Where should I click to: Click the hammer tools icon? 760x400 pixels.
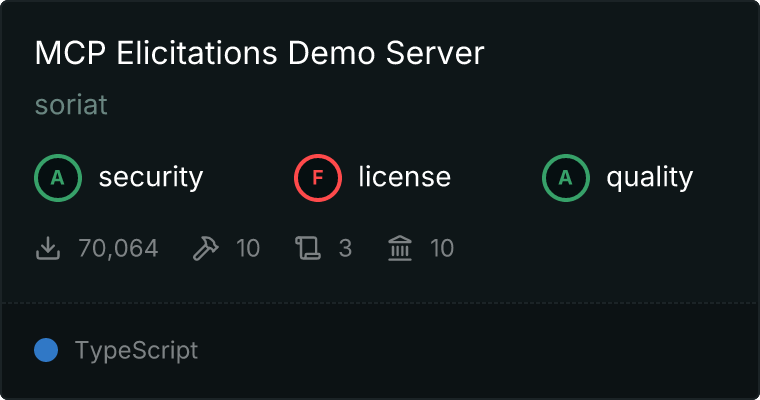tap(205, 248)
